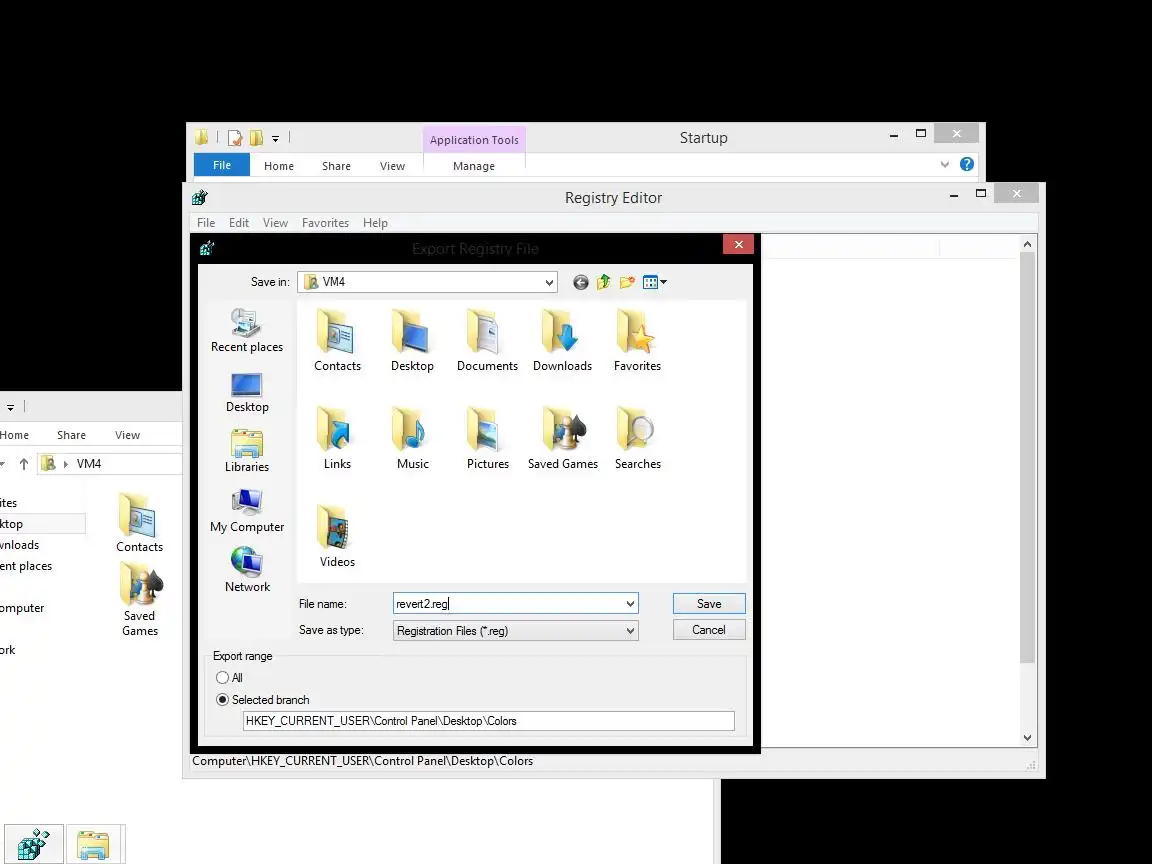
Task: Open the Desktop folder in the dialog file list
Action: tap(412, 340)
